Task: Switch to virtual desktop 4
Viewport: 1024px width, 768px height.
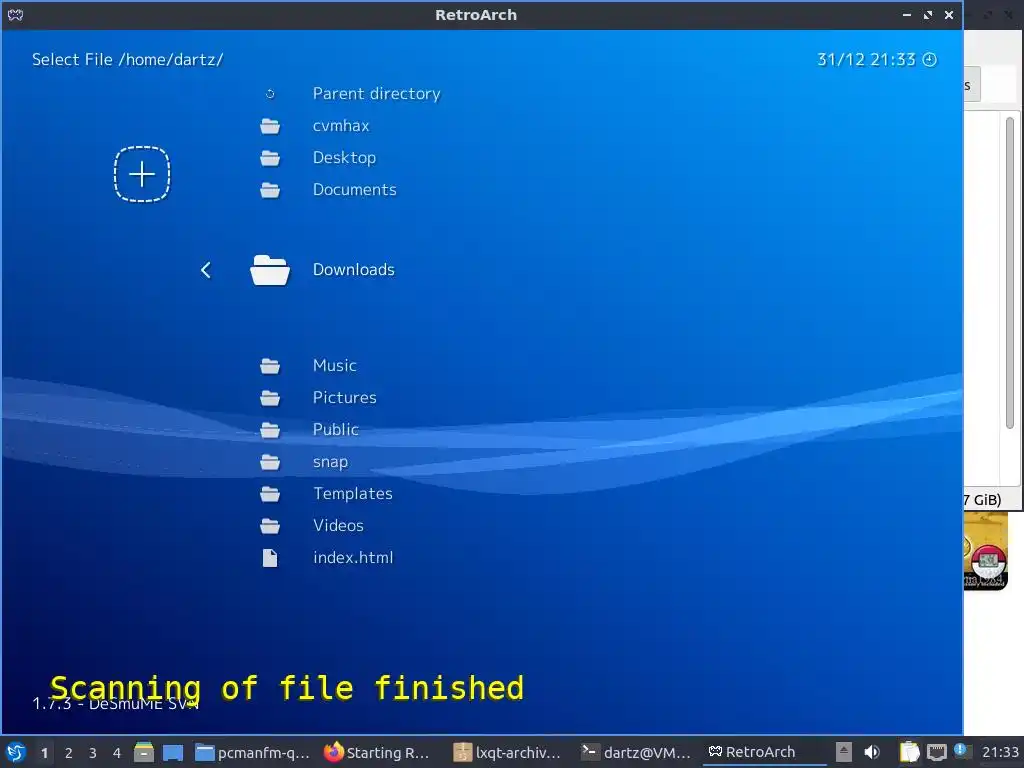Action: tap(117, 753)
